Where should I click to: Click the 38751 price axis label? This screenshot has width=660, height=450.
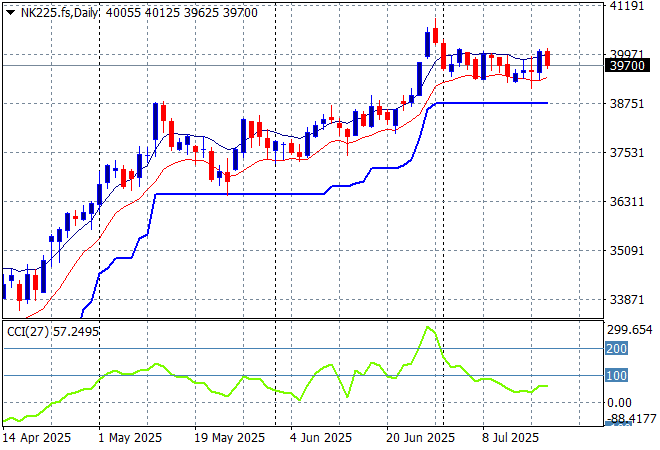[x=626, y=104]
